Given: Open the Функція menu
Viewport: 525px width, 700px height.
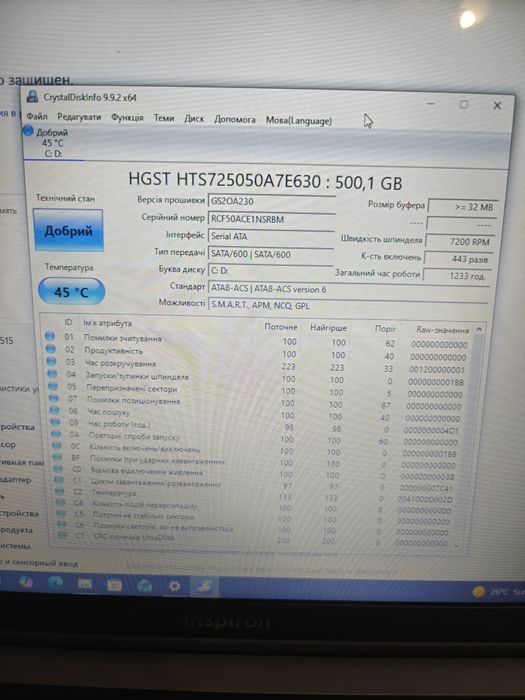Looking at the screenshot, I should coord(127,117).
